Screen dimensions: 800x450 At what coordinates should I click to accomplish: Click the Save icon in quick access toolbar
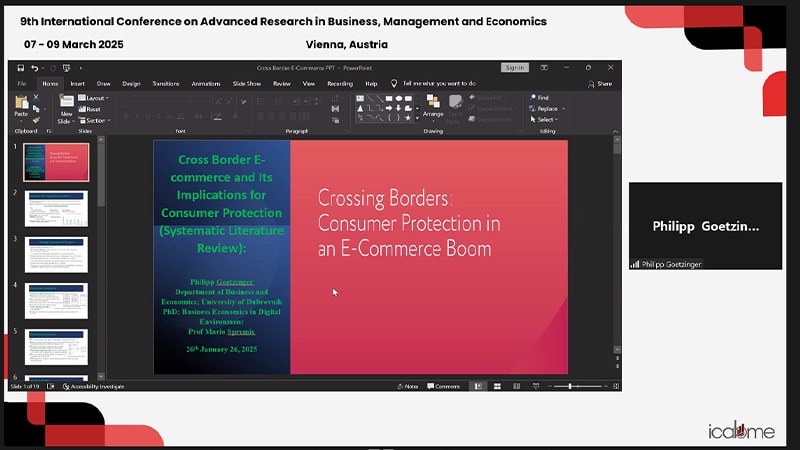point(20,68)
